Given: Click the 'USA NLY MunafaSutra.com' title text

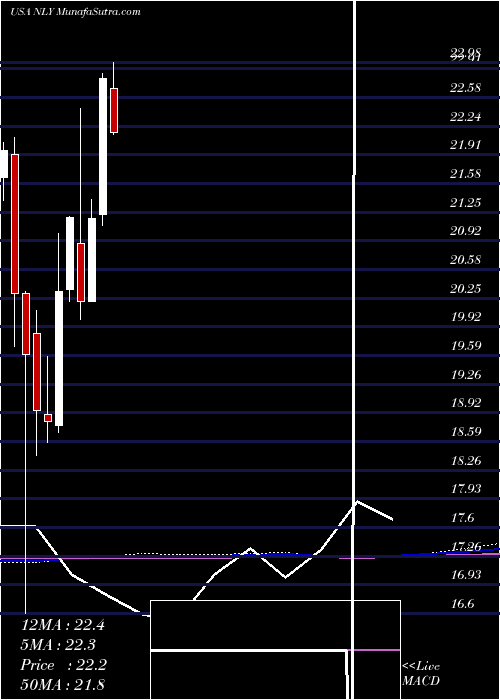Looking at the screenshot, I should coord(75,12).
